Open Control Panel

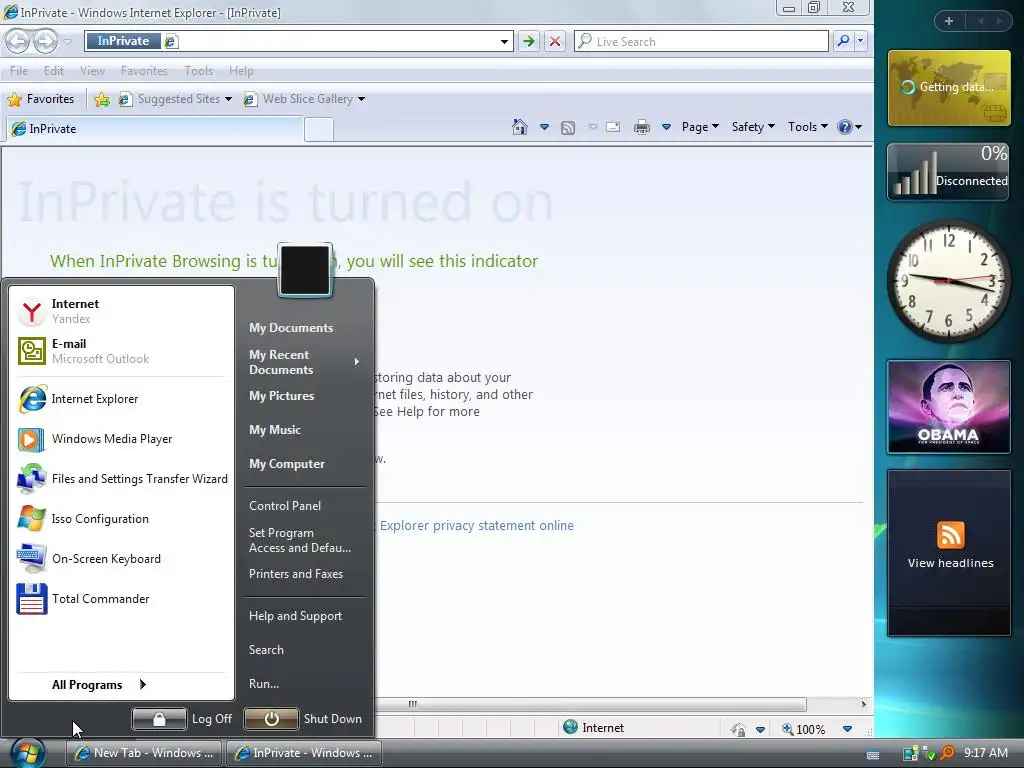285,505
